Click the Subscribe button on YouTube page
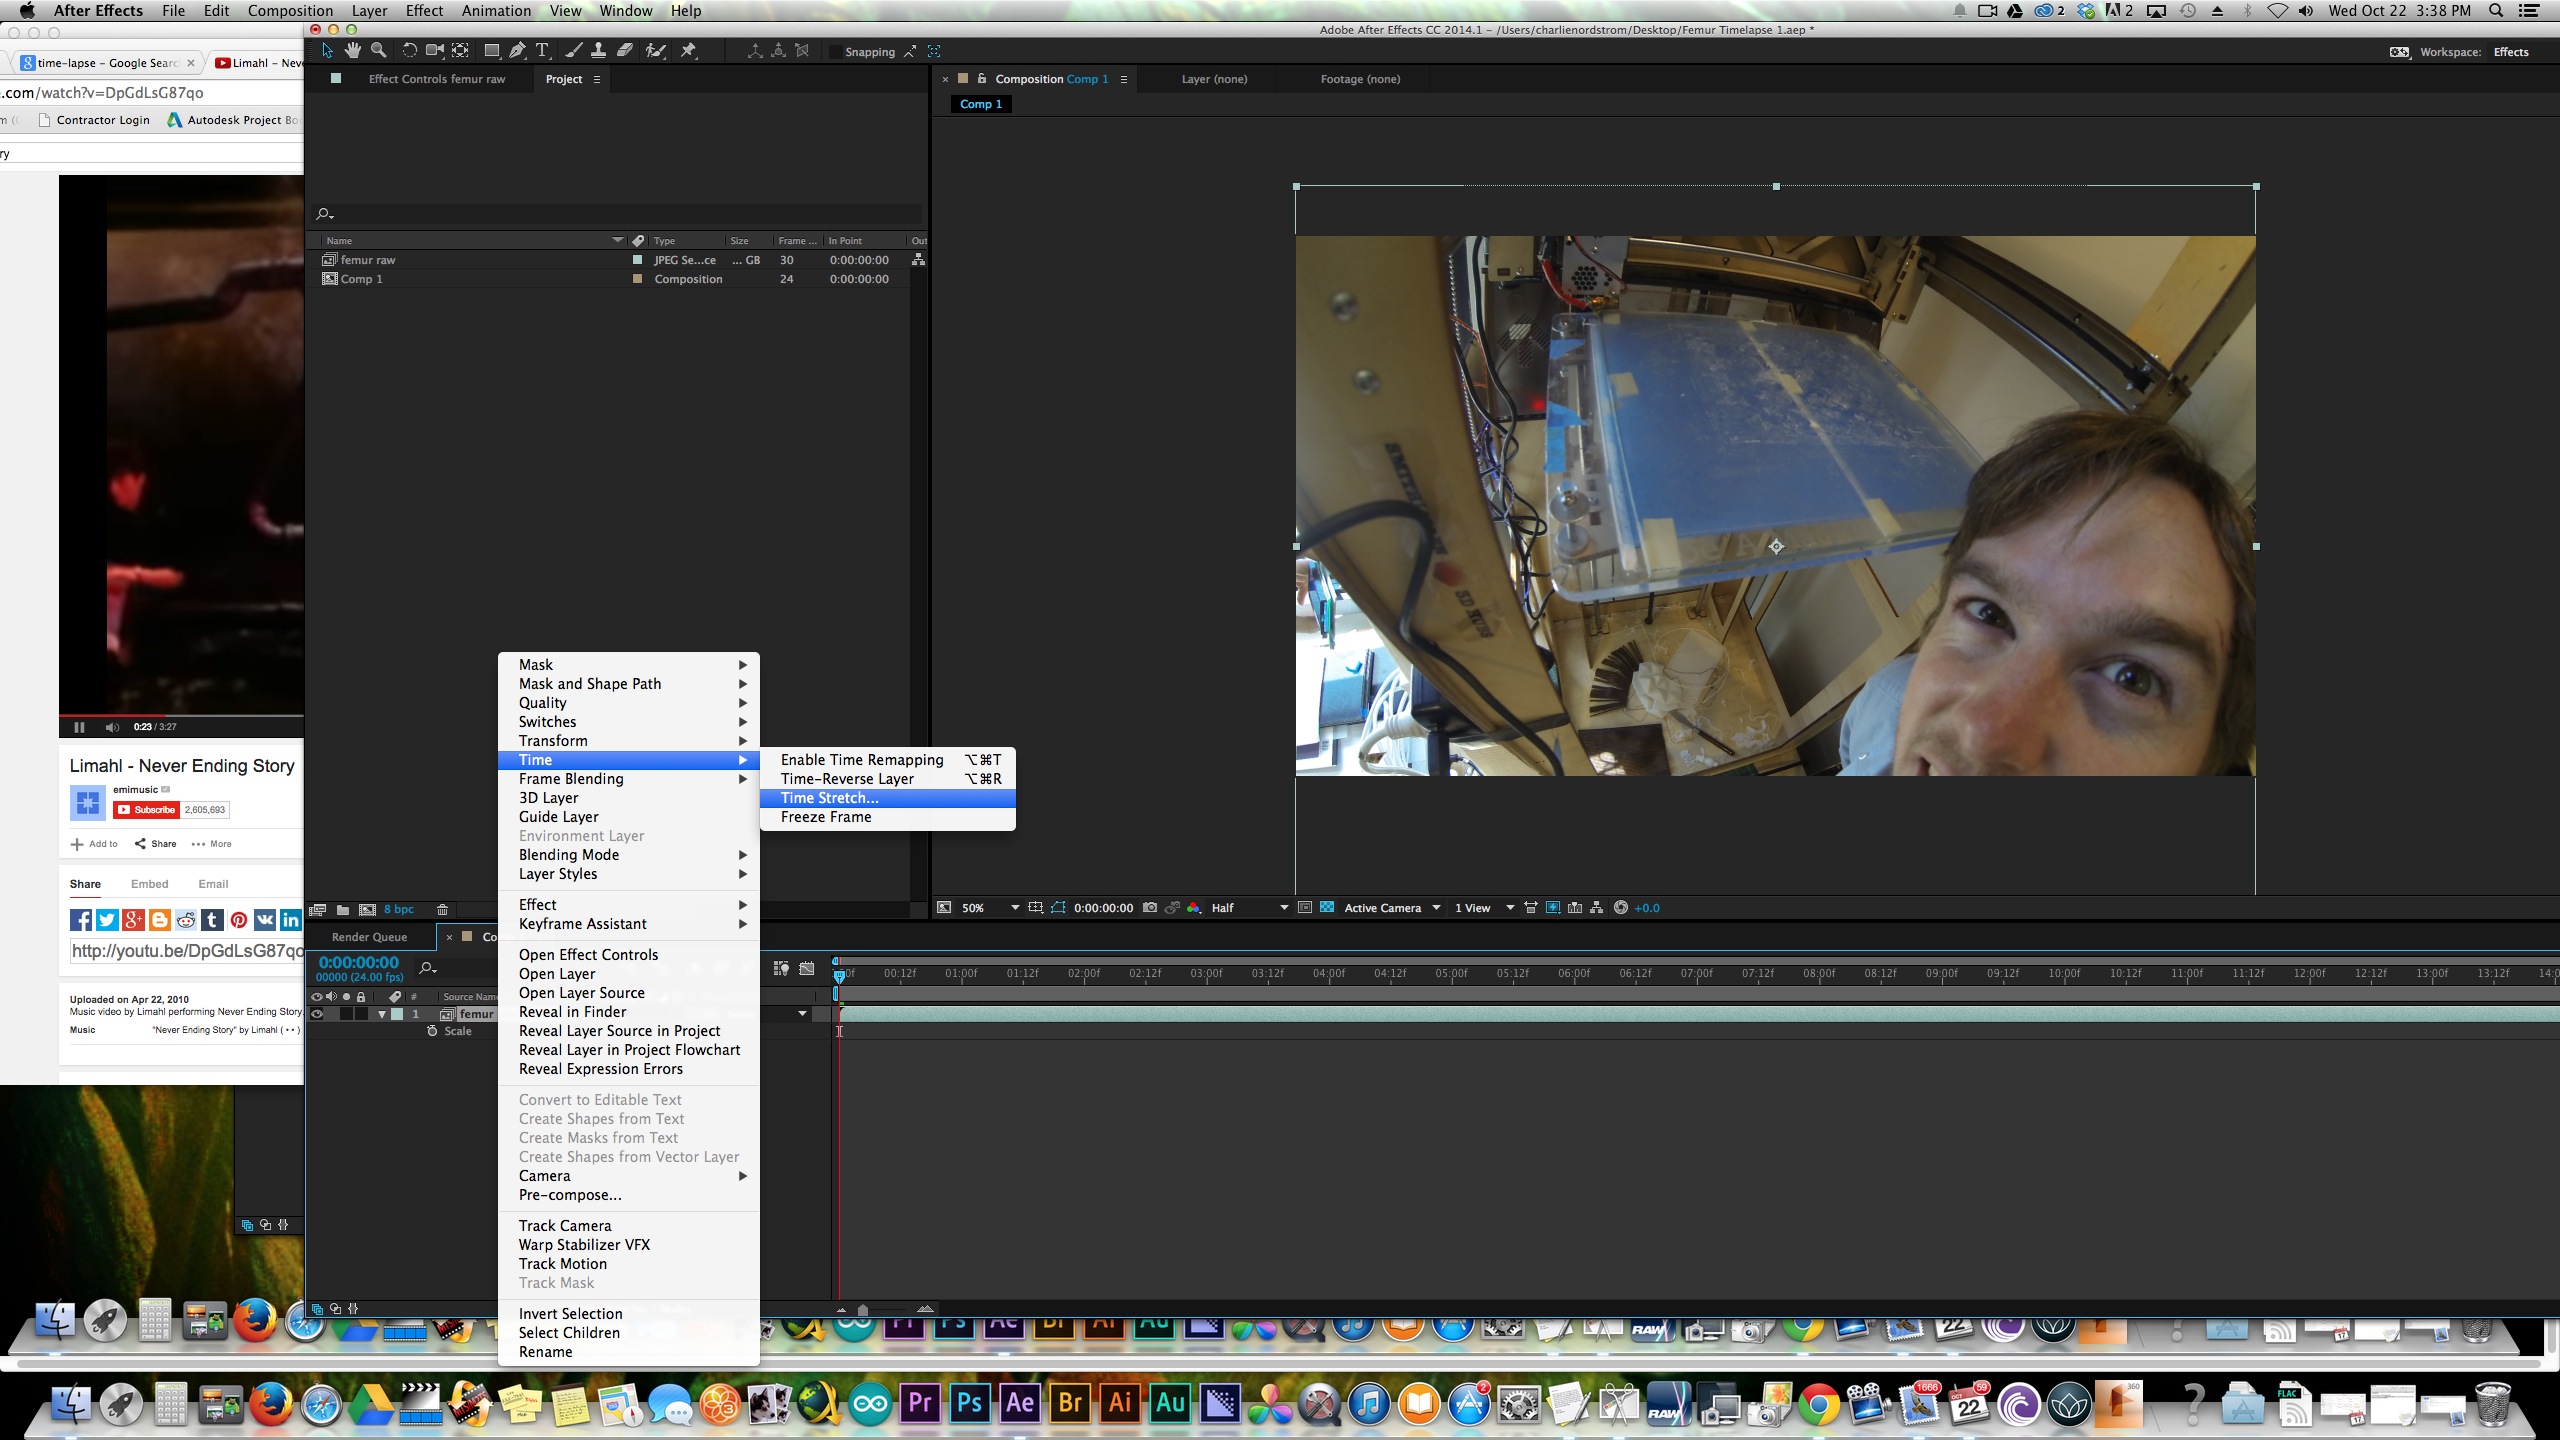The image size is (2560, 1440). coord(146,810)
